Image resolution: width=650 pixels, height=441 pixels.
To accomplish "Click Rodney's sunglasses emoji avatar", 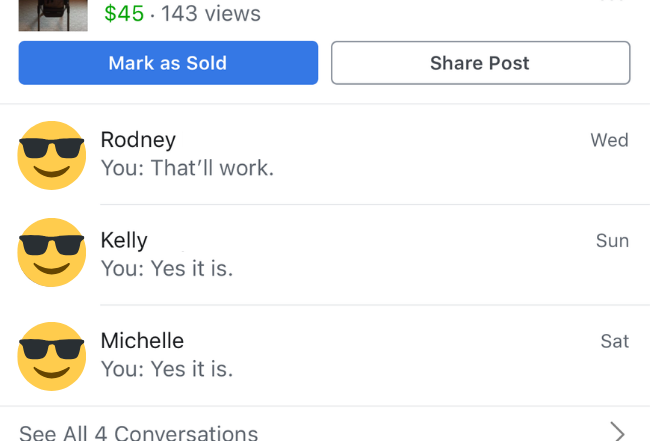I will (x=52, y=155).
